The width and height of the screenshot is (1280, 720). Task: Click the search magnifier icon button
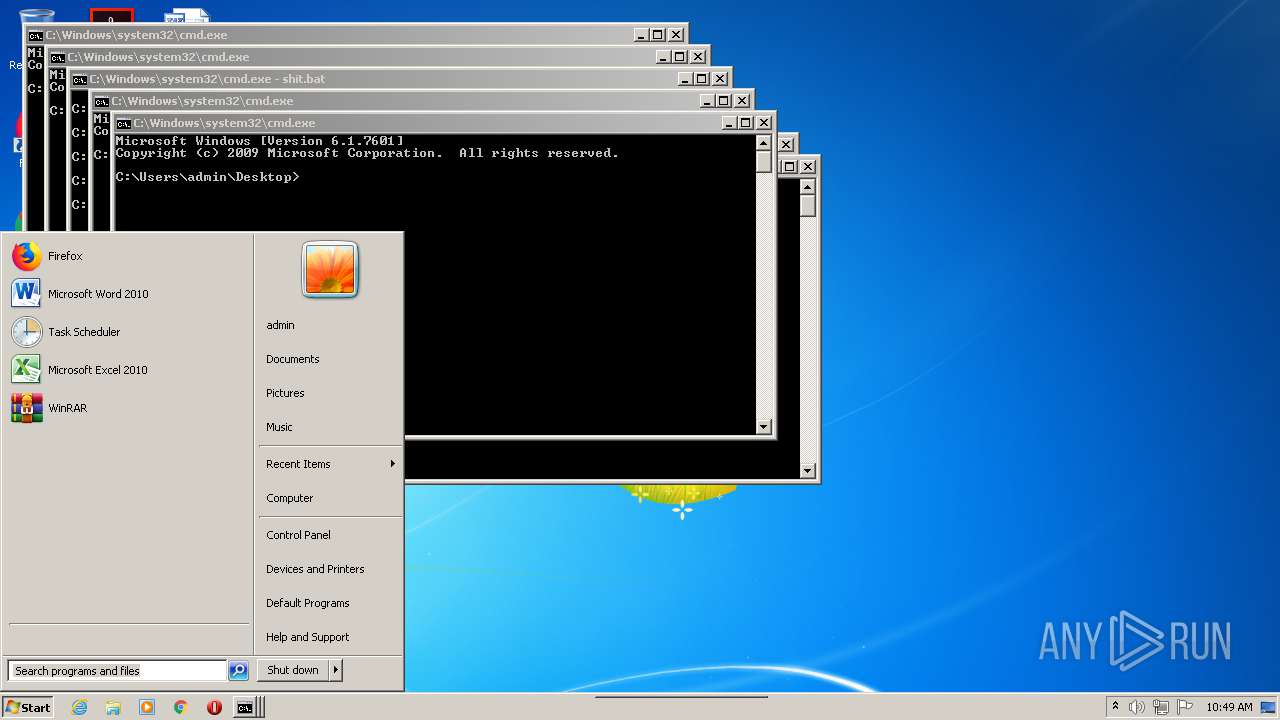pos(238,671)
